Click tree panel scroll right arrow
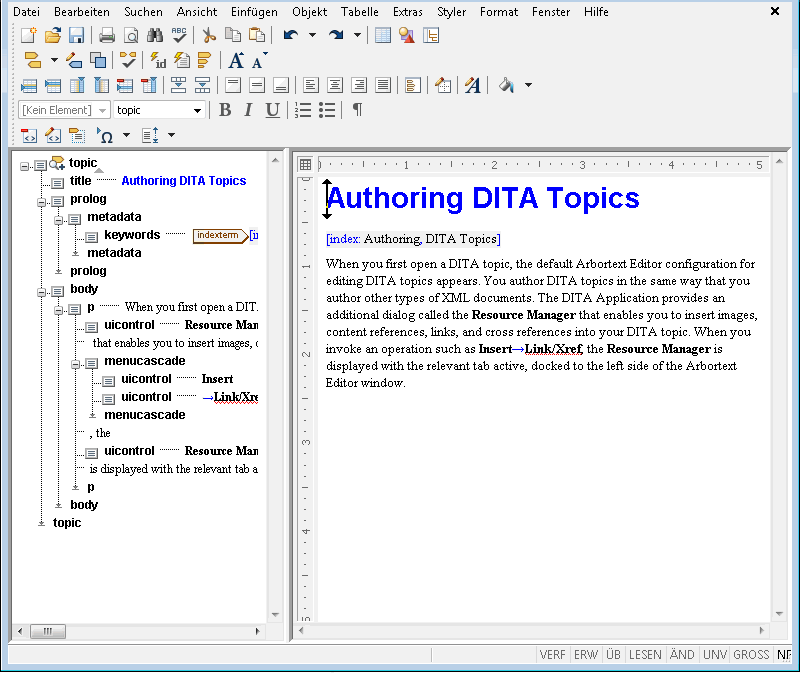The image size is (800, 673). pyautogui.click(x=258, y=631)
